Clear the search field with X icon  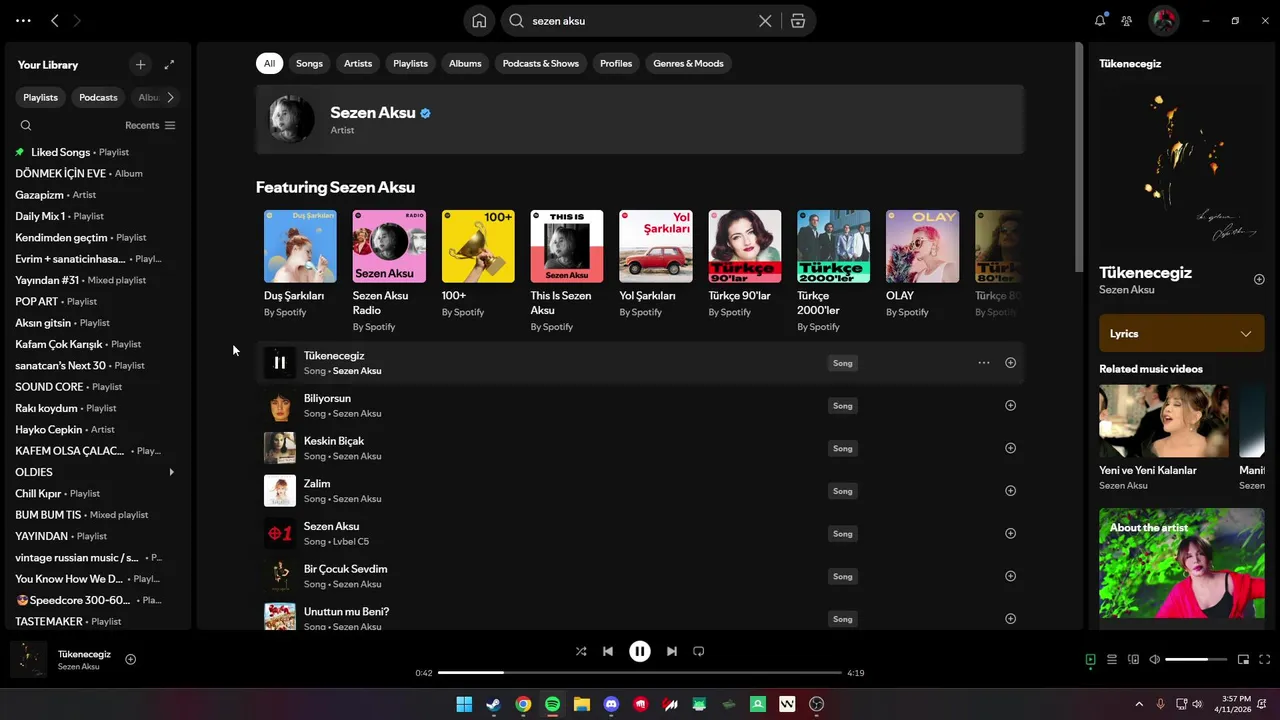[x=765, y=21]
